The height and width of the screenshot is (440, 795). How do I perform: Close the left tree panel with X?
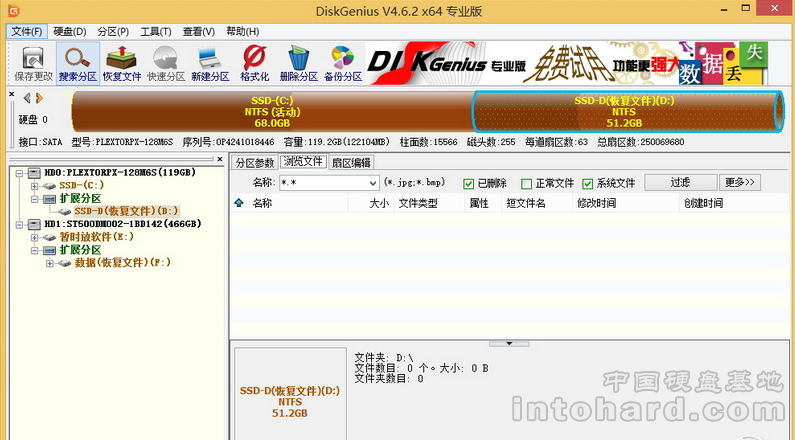[220, 159]
